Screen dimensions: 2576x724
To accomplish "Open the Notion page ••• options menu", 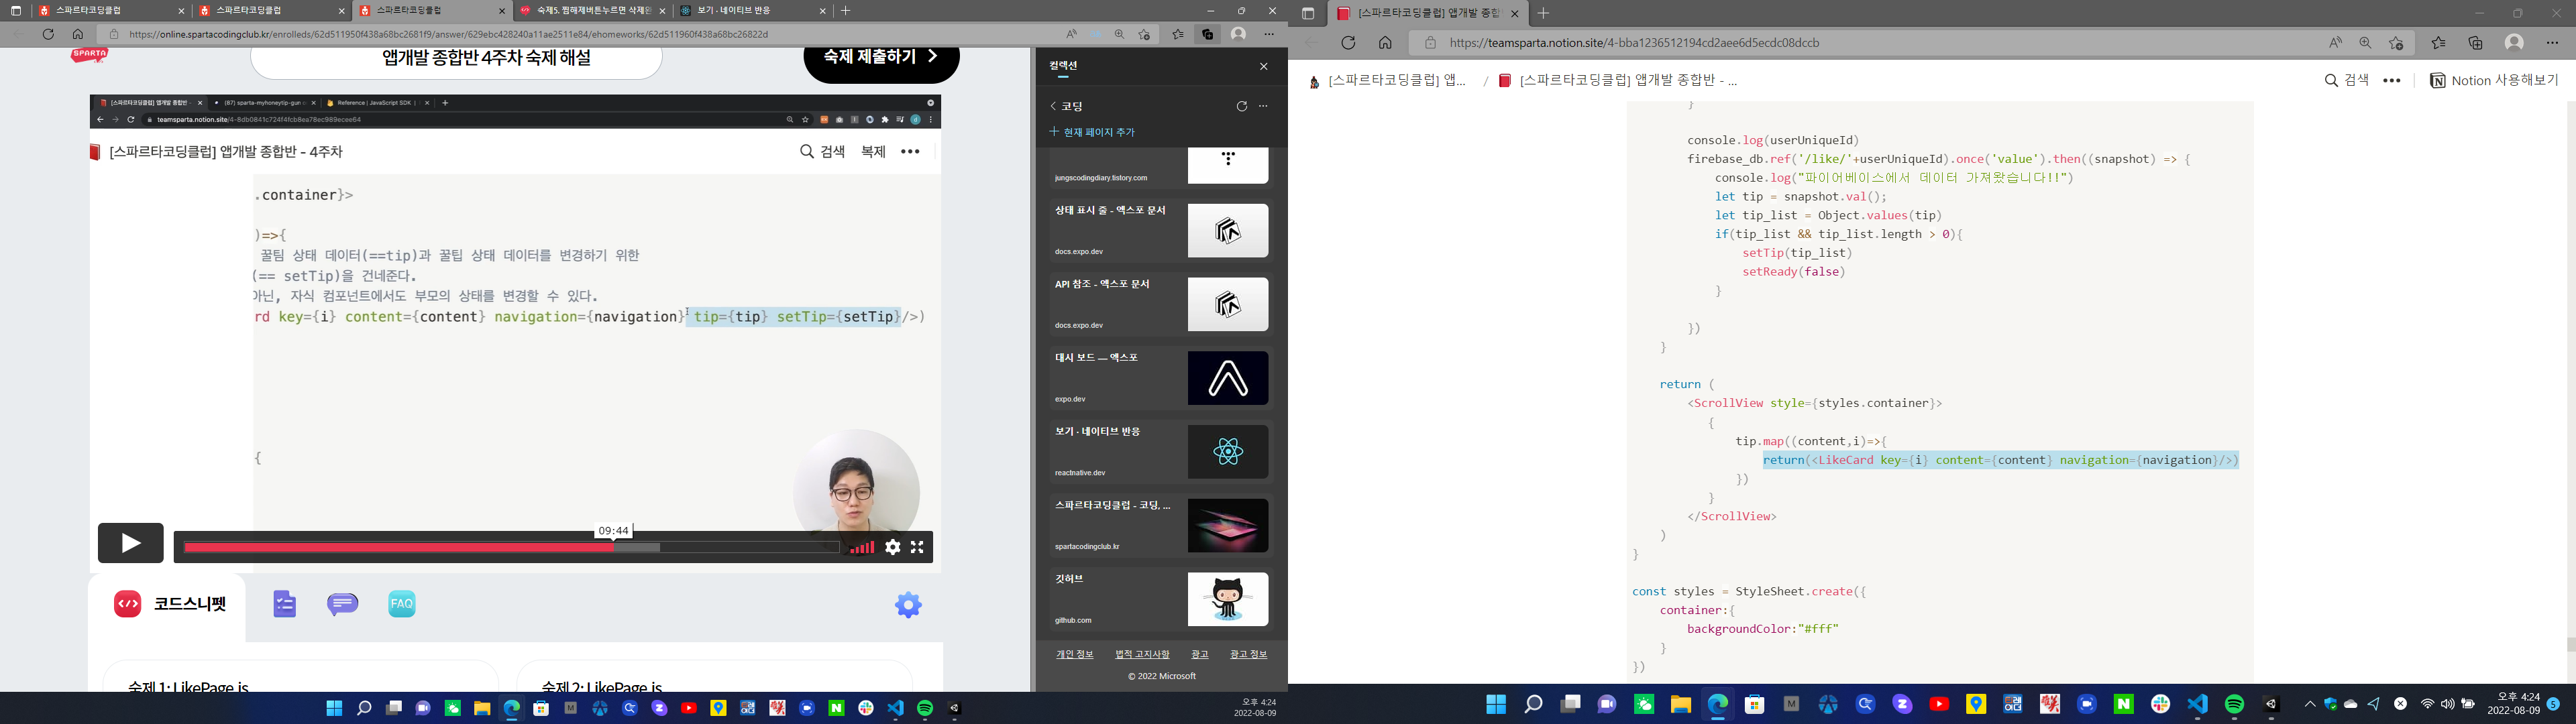I will coord(2391,81).
